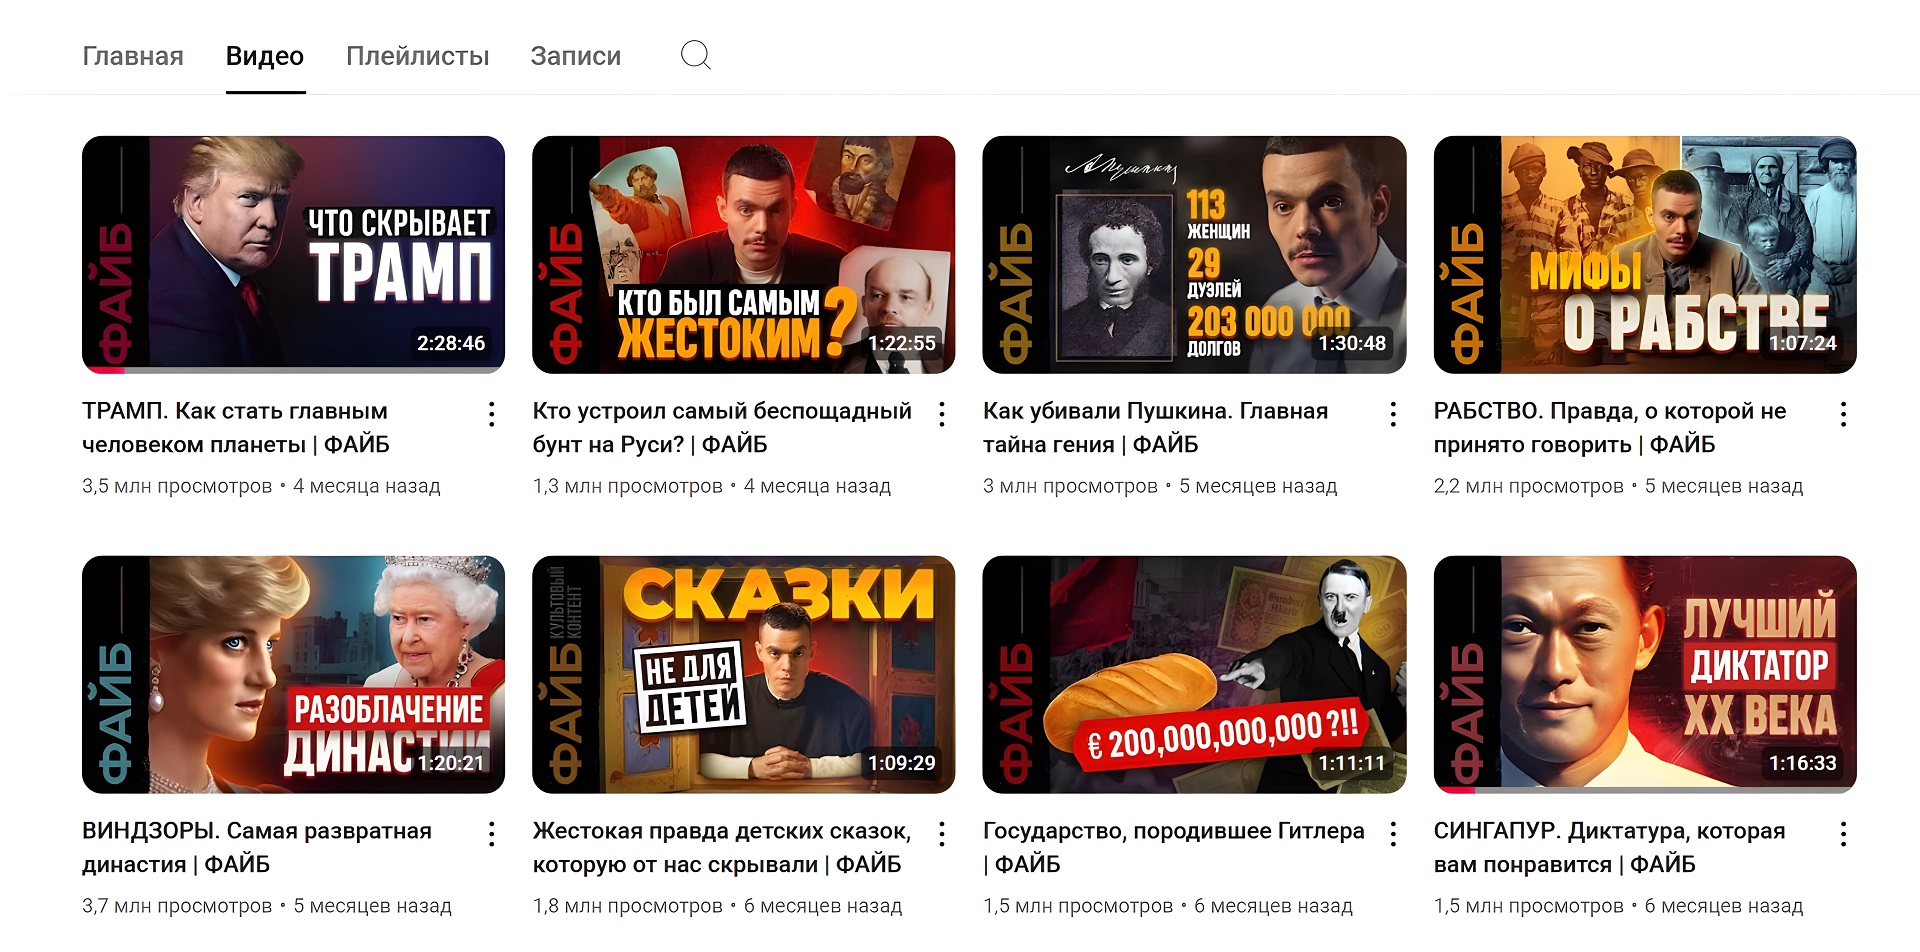Image resolution: width=1920 pixels, height=952 pixels.
Task: Open options menu for ТРАМП video
Action: click(491, 414)
